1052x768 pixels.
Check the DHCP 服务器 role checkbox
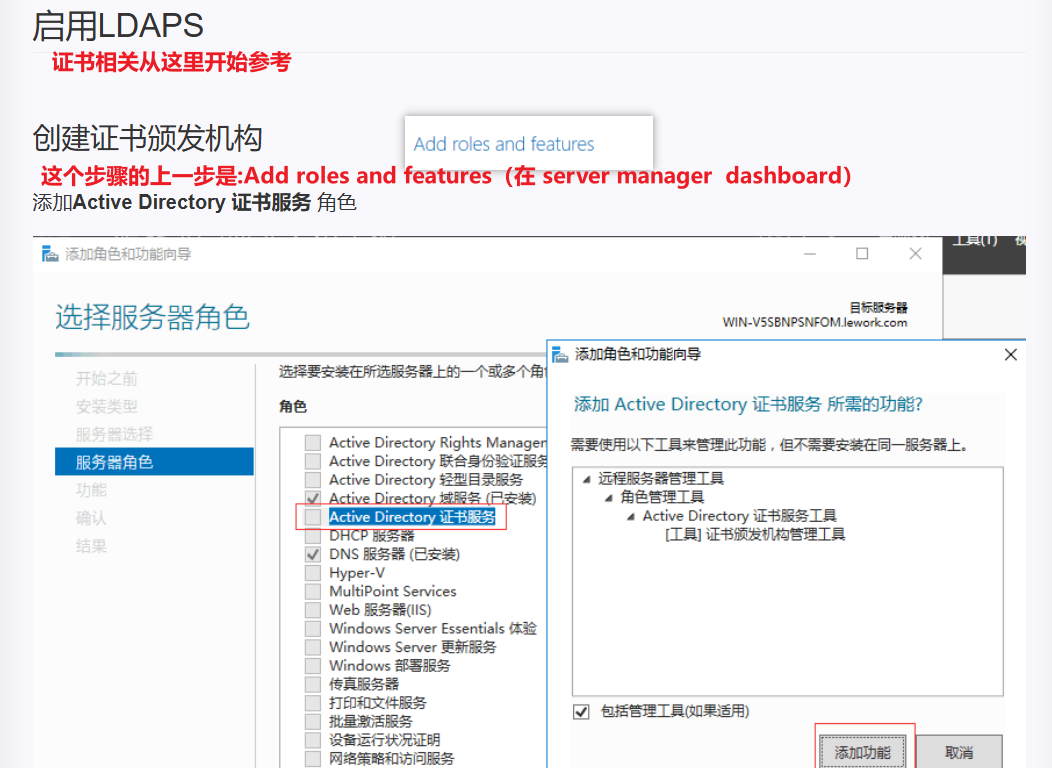313,536
